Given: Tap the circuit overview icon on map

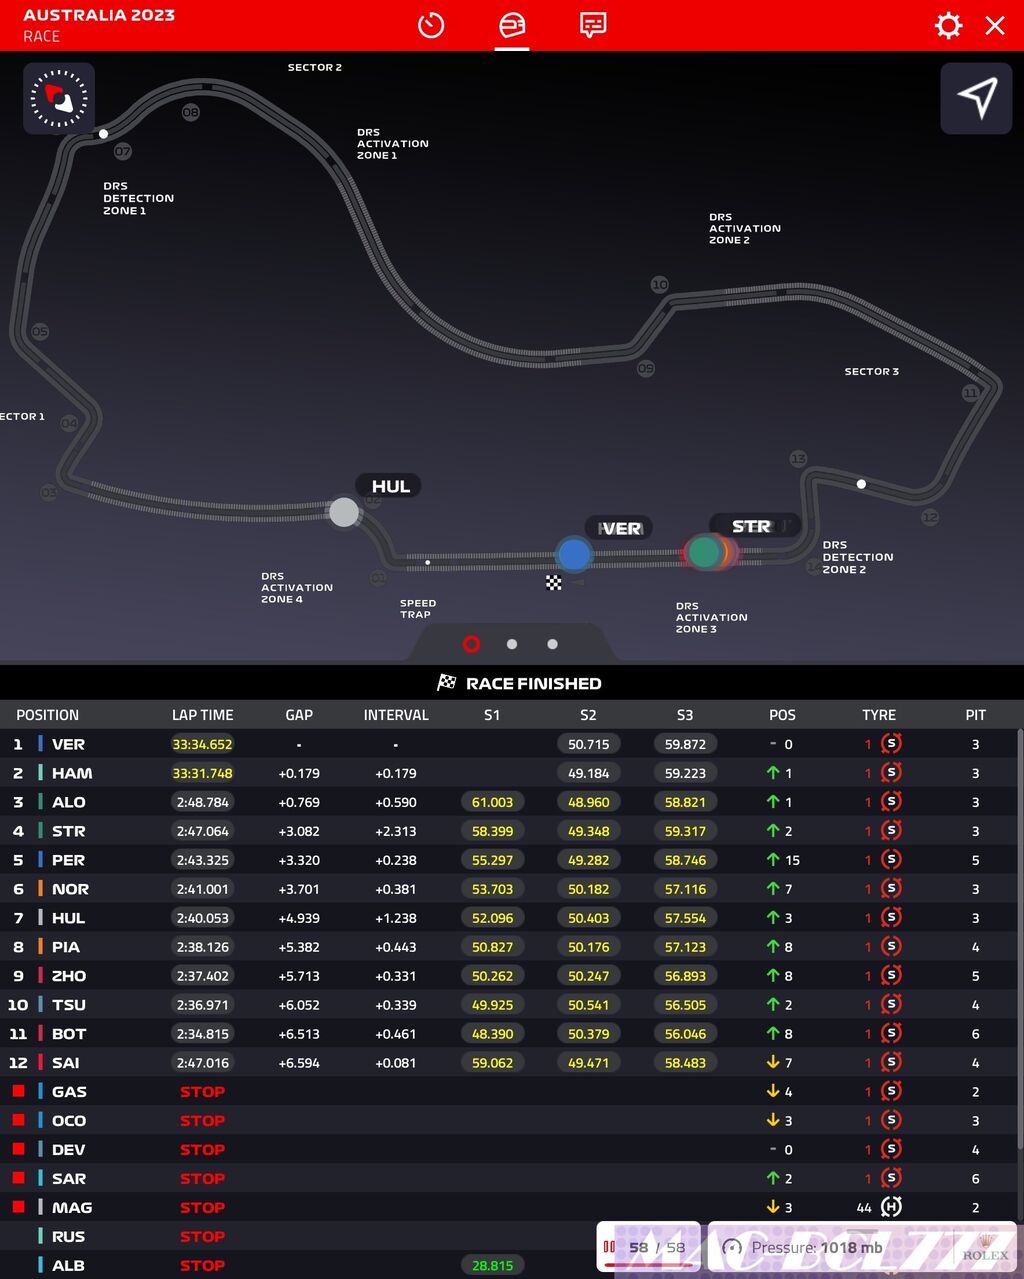Looking at the screenshot, I should point(59,98).
